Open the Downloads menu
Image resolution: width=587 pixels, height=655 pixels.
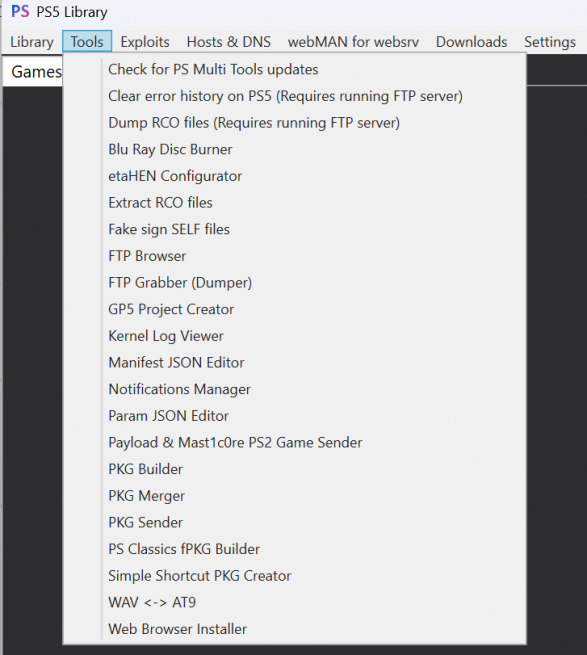coord(471,42)
